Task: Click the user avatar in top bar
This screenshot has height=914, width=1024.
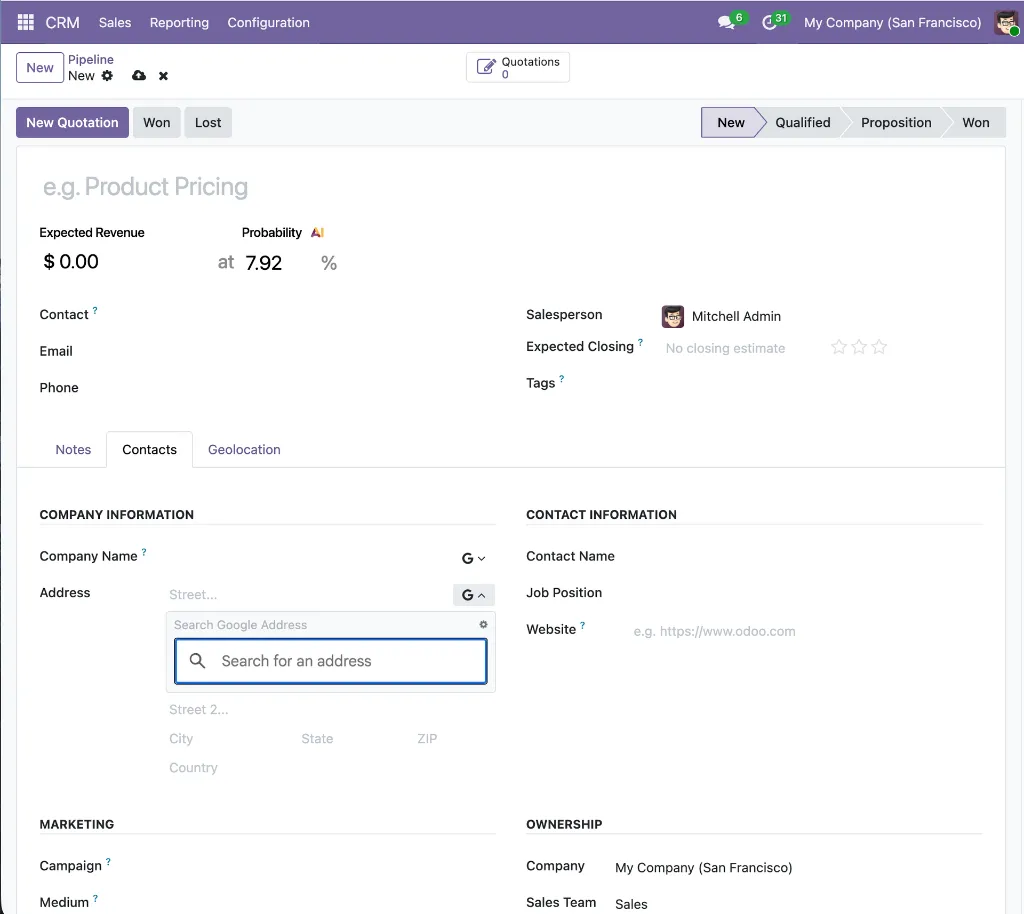Action: click(x=1006, y=22)
